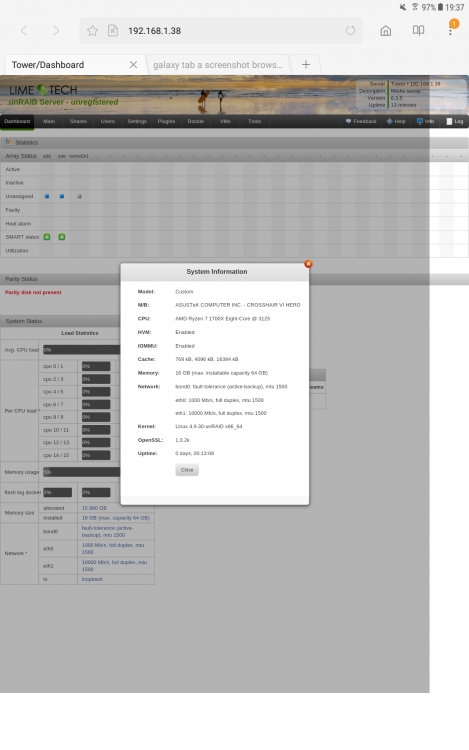Click the Unassigned grey marker under nvme0n1
Image resolution: width=469 pixels, height=750 pixels.
(79, 196)
